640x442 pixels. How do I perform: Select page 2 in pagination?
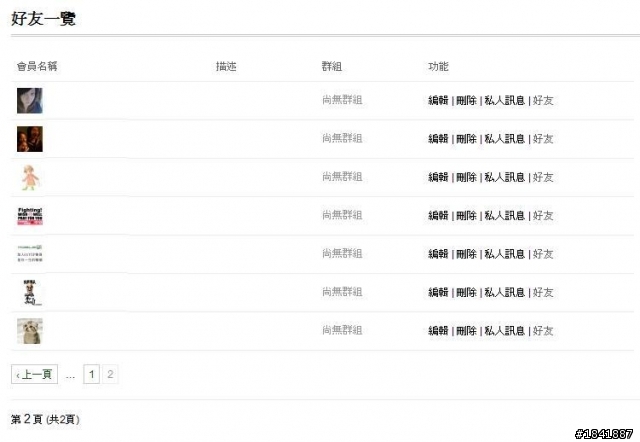pos(110,374)
